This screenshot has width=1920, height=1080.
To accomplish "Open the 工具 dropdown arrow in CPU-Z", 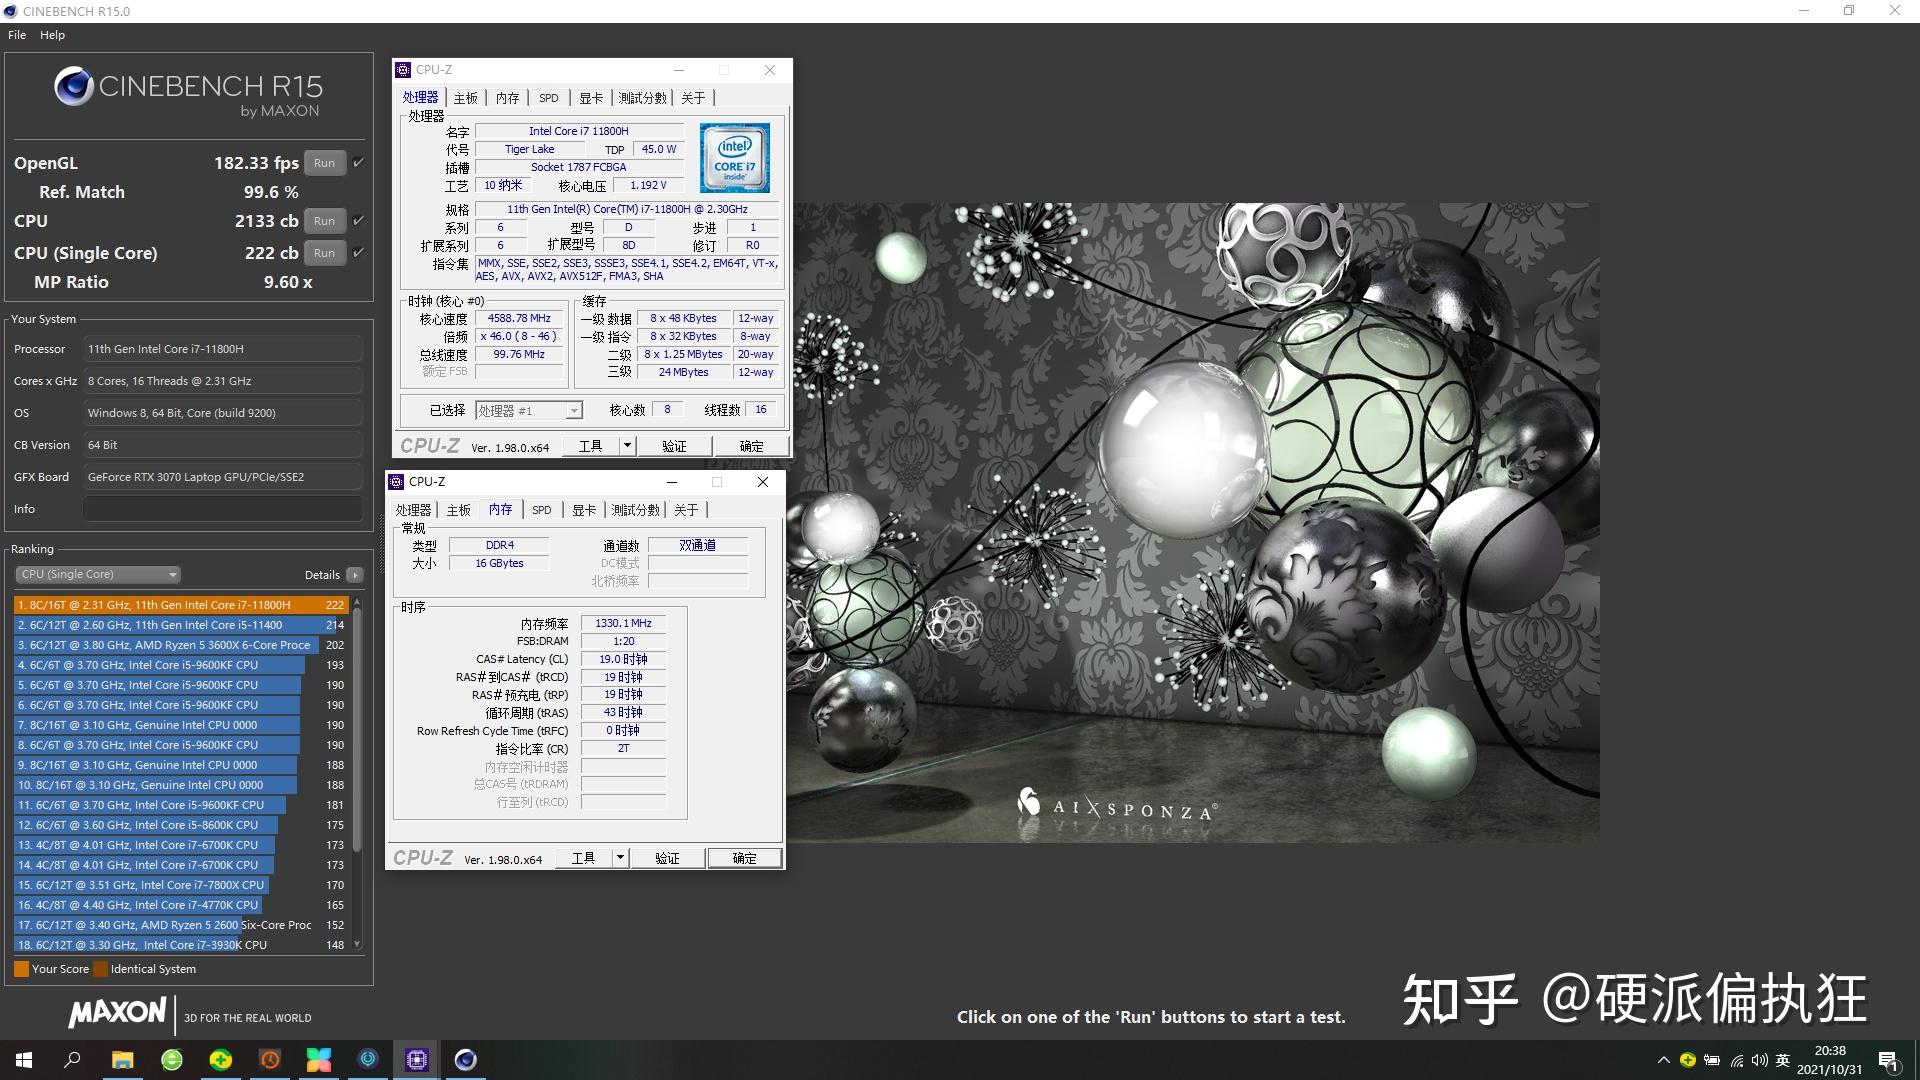I will pos(627,446).
